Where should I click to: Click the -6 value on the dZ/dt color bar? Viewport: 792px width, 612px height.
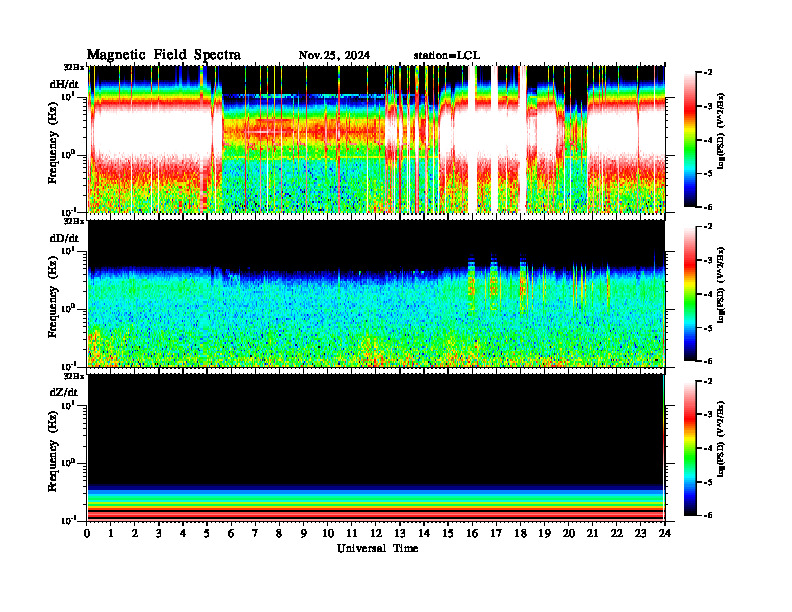coord(708,515)
